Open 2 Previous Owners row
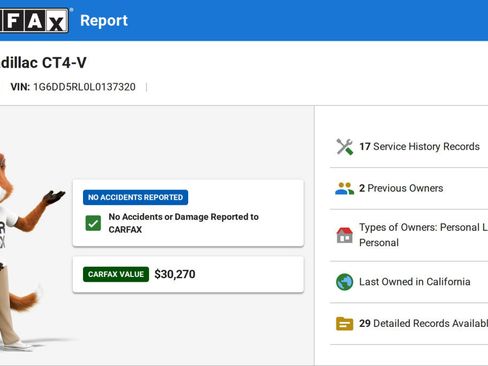The width and height of the screenshot is (488, 366). (x=409, y=188)
